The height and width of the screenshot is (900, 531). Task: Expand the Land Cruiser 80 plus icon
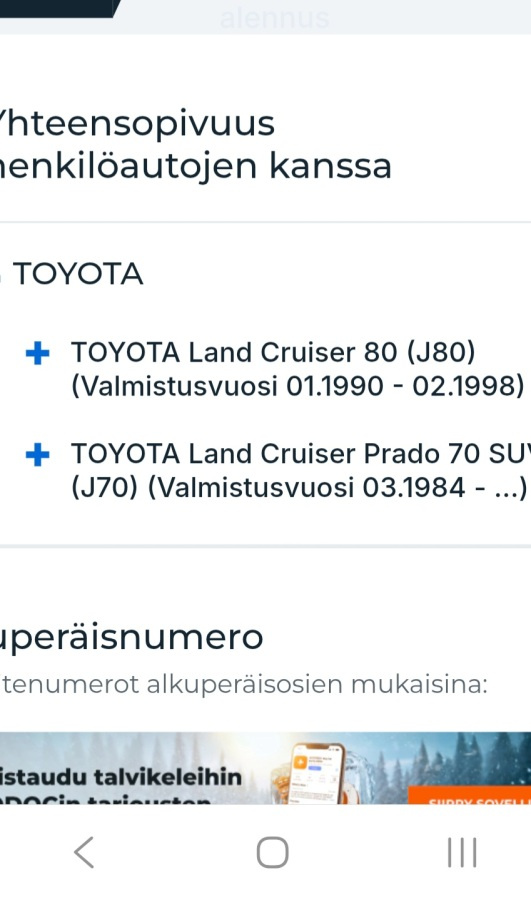tap(38, 353)
